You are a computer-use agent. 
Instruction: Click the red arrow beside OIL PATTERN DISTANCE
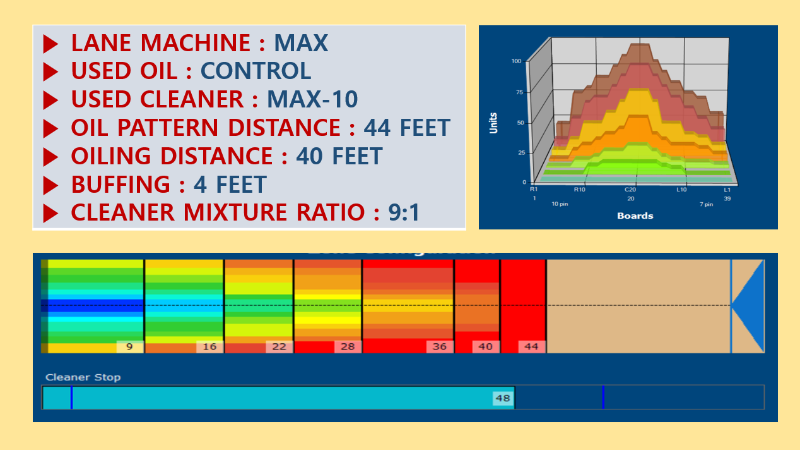tap(50, 129)
